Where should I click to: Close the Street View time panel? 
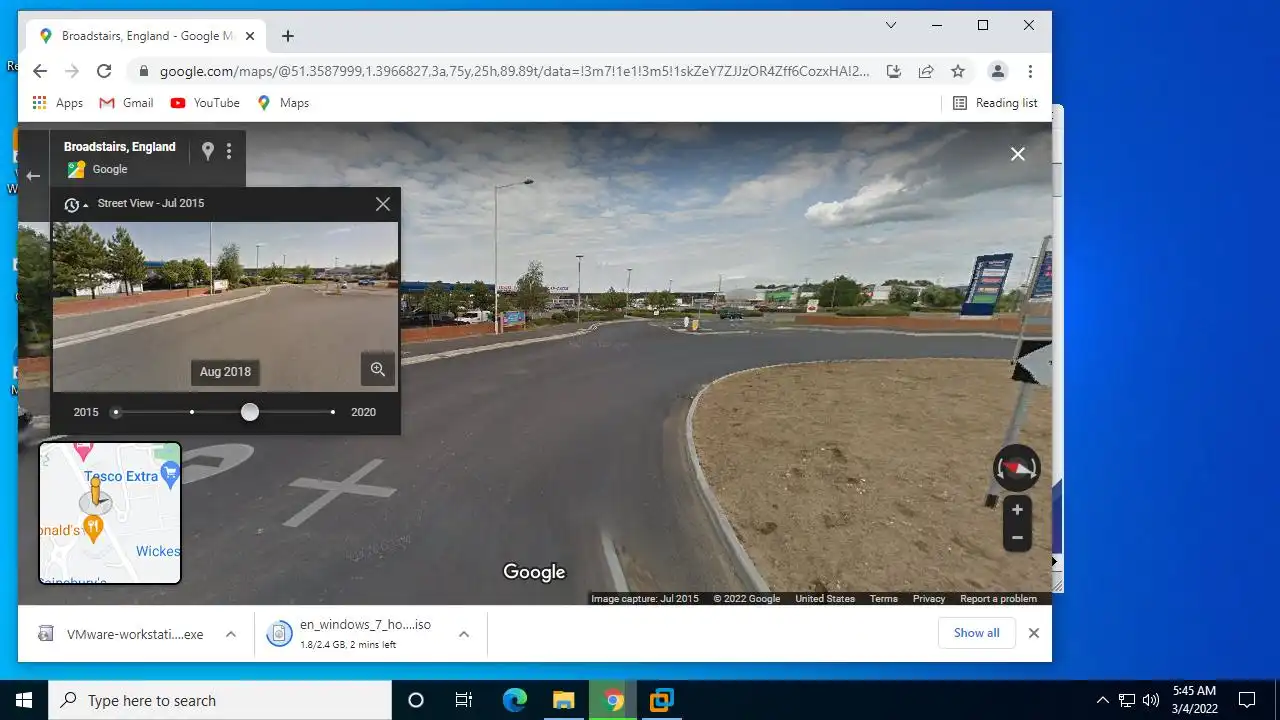point(383,204)
